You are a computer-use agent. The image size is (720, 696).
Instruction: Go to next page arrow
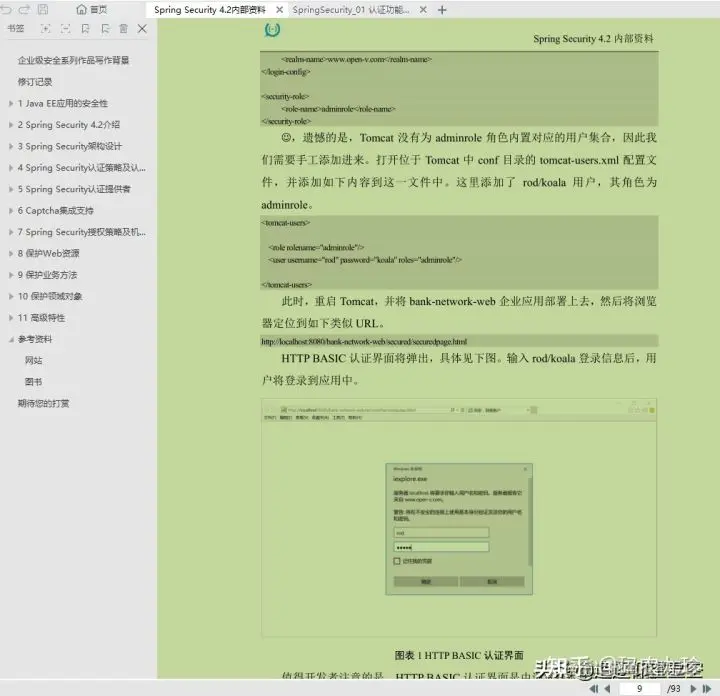pyautogui.click(x=693, y=688)
